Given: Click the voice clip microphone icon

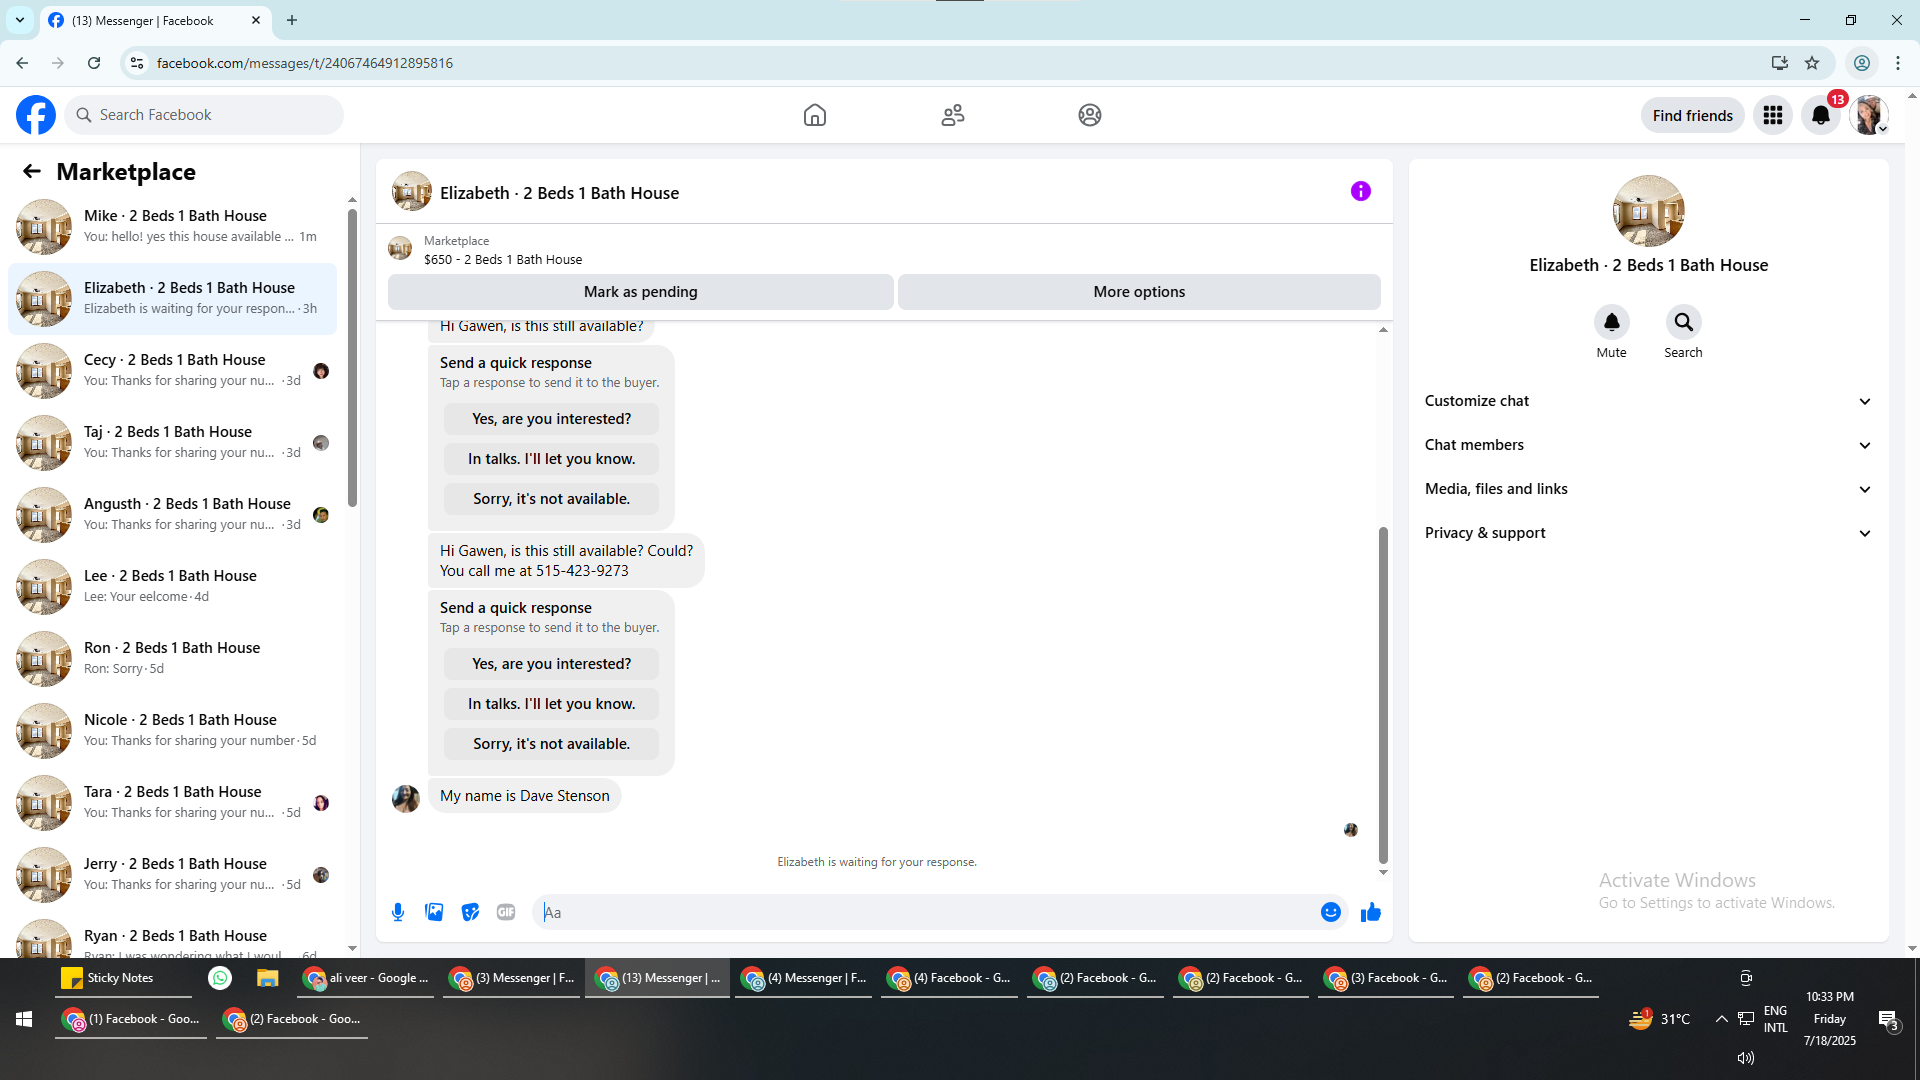Looking at the screenshot, I should point(398,912).
